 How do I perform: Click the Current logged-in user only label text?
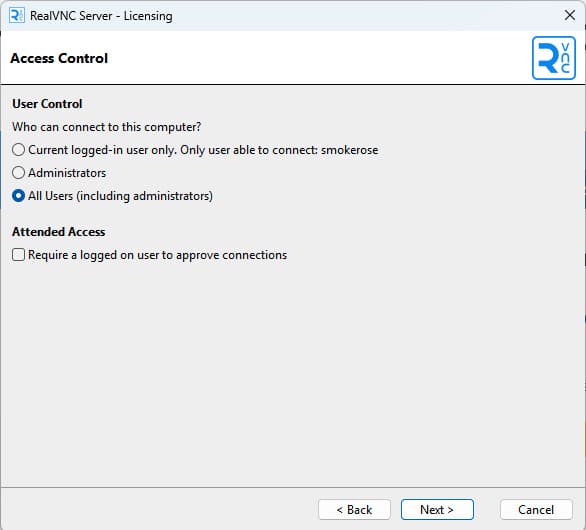coord(102,150)
